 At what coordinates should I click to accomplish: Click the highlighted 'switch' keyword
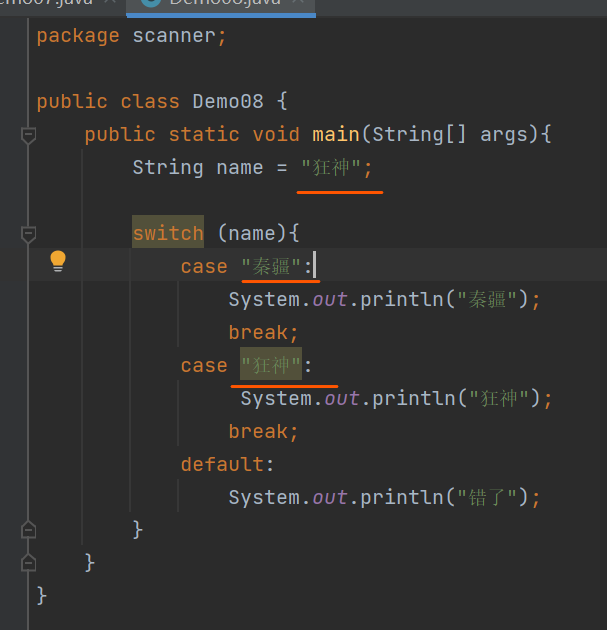pos(168,233)
